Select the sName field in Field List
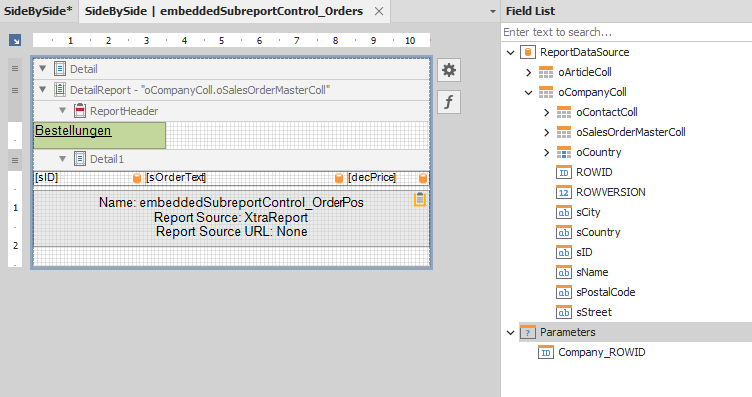Viewport: 752px width, 397px height. 592,272
